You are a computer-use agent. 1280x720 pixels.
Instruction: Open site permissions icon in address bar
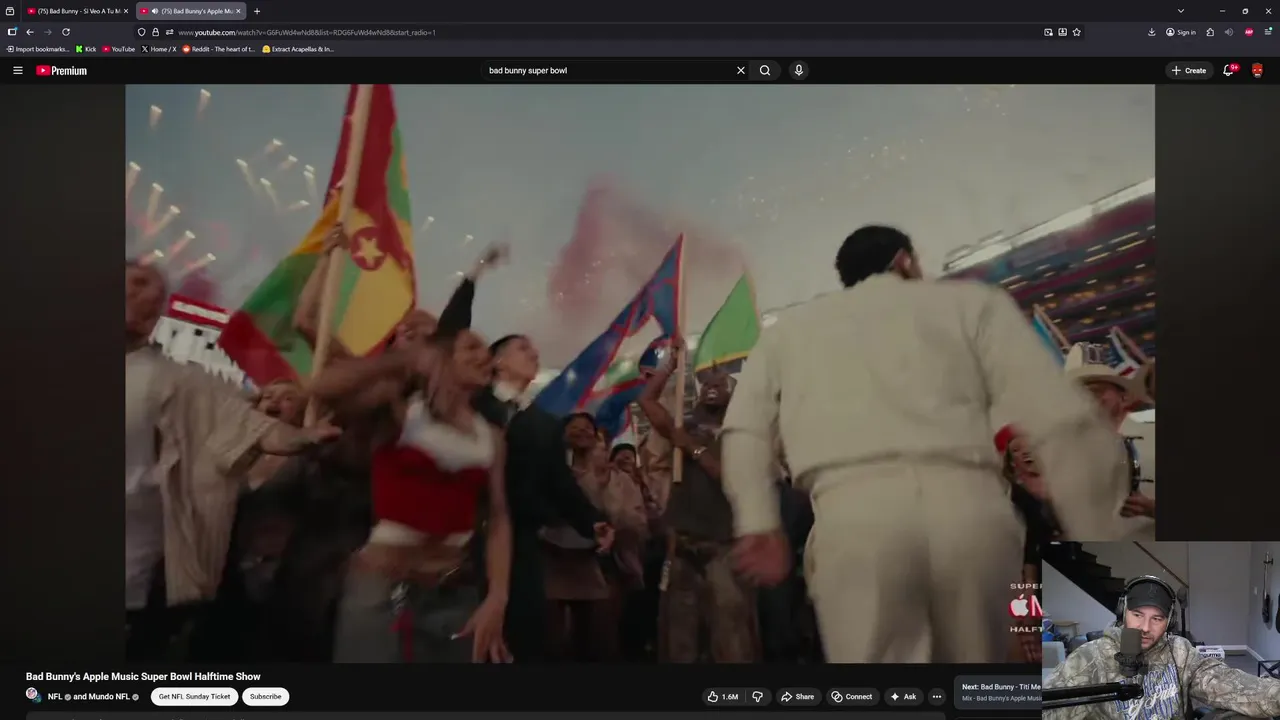point(169,32)
